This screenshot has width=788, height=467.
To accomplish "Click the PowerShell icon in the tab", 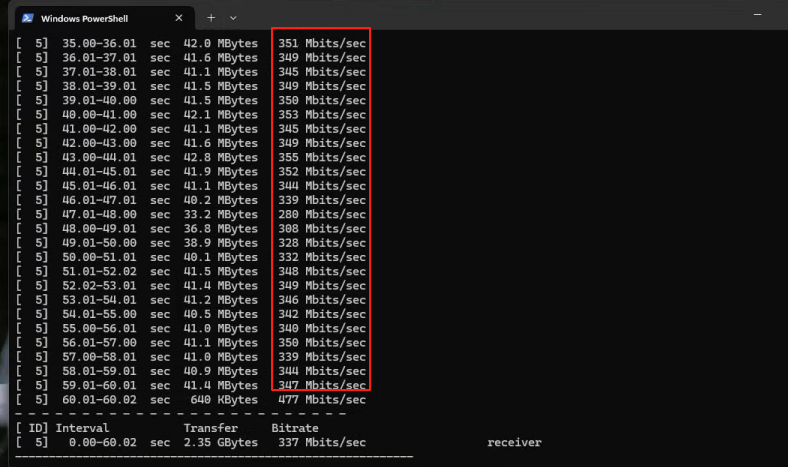I will click(27, 18).
